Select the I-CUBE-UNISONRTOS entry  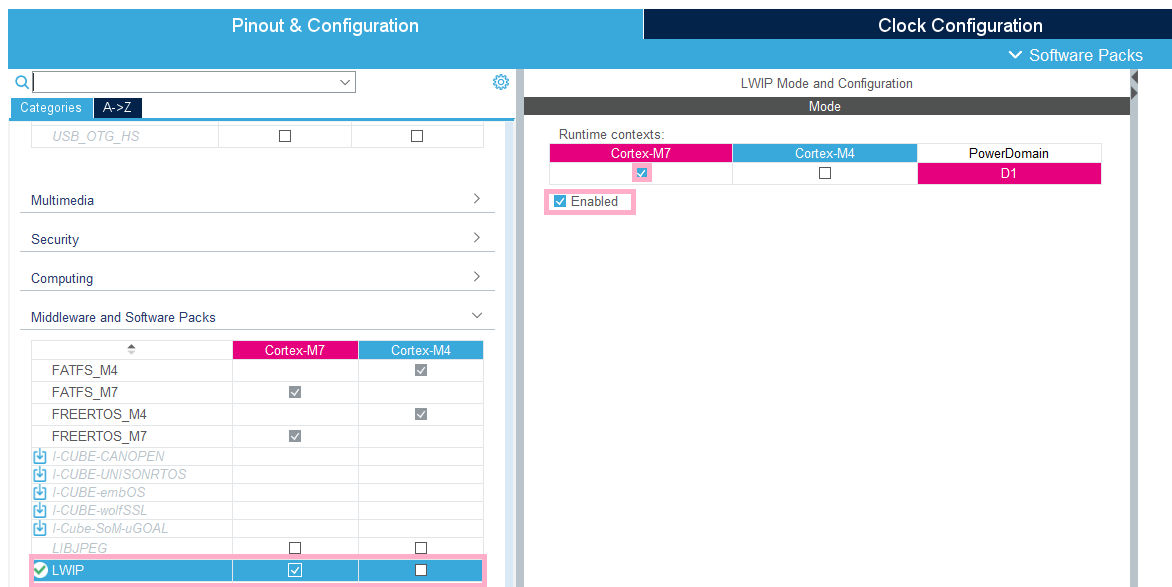[x=119, y=474]
